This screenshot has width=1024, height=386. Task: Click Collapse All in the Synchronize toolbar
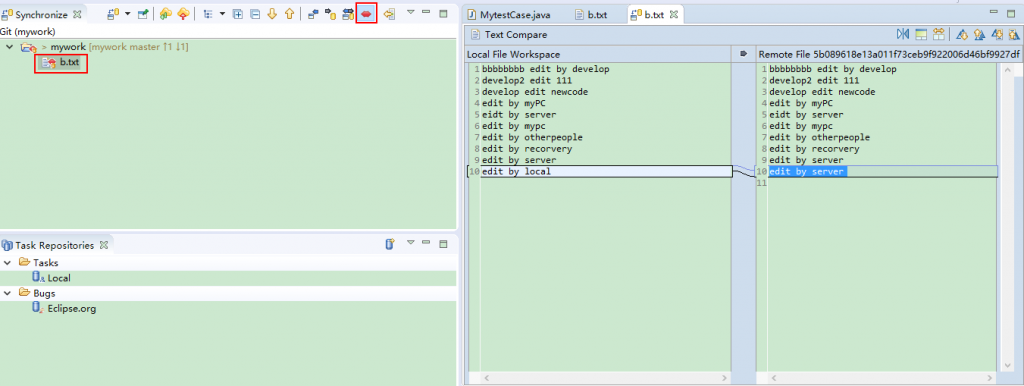[x=255, y=14]
